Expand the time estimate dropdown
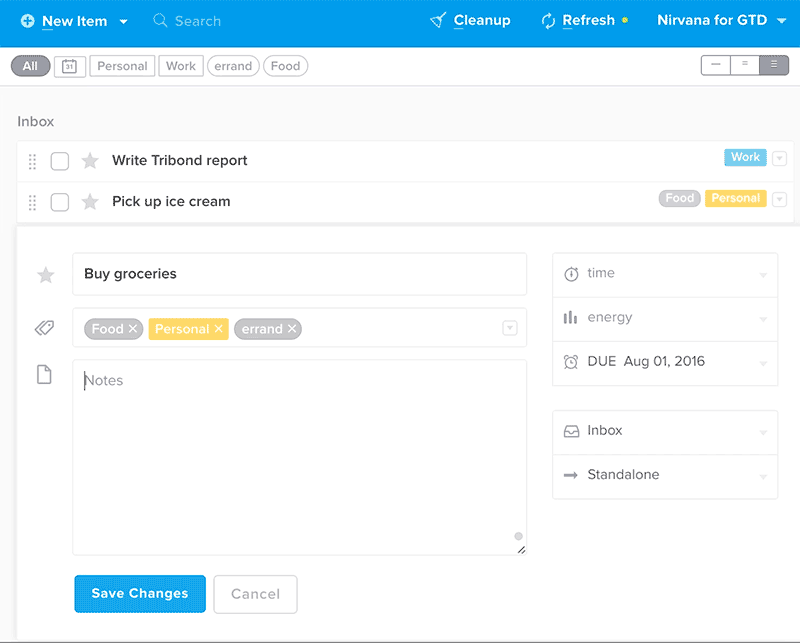800x643 pixels. (664, 274)
